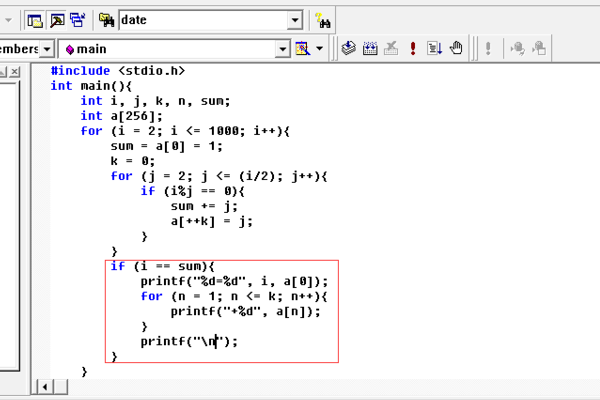The image size is (600, 400).
Task: Click the greyed Stop Build icon
Action: pyautogui.click(x=391, y=49)
